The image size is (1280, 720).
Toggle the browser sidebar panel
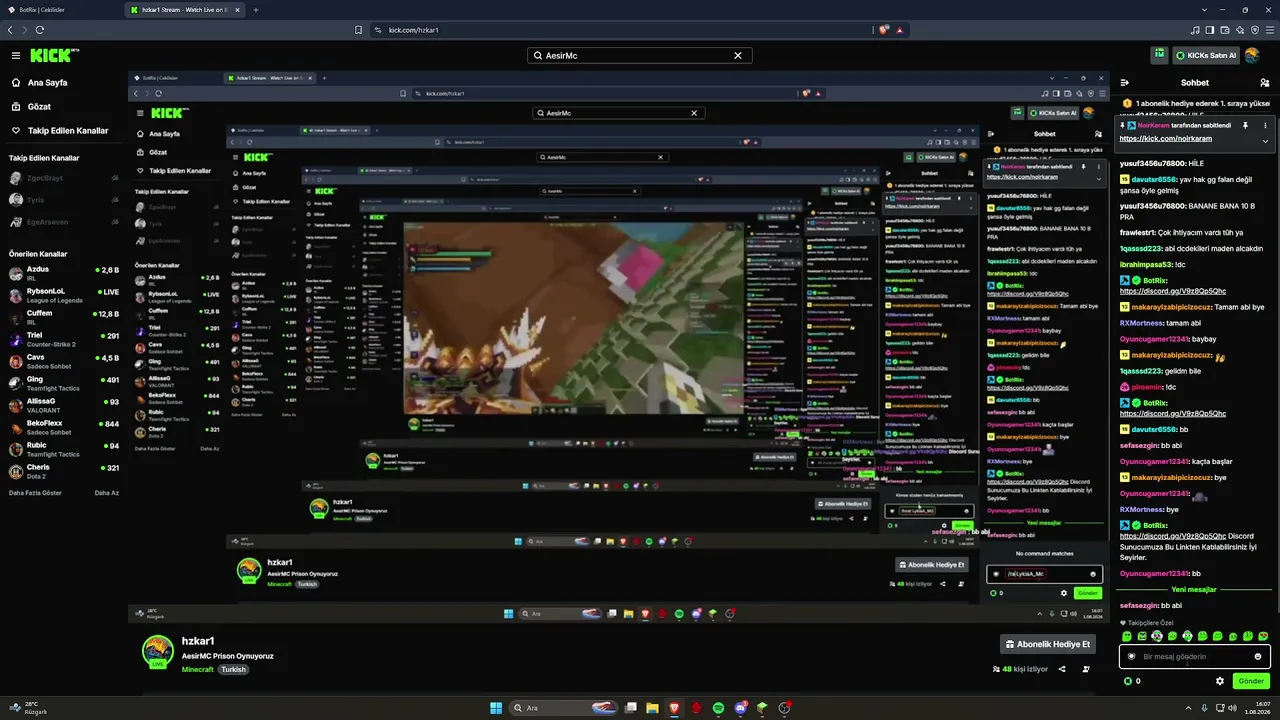1210,30
